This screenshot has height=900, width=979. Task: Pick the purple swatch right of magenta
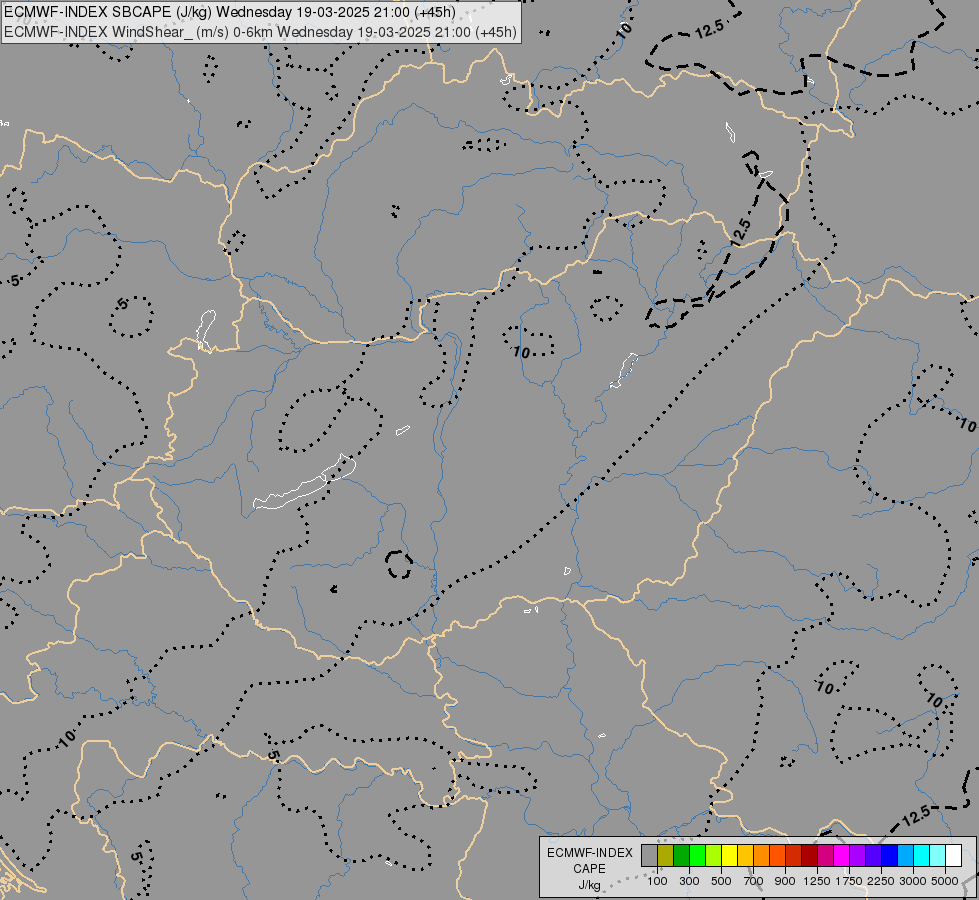click(x=858, y=855)
